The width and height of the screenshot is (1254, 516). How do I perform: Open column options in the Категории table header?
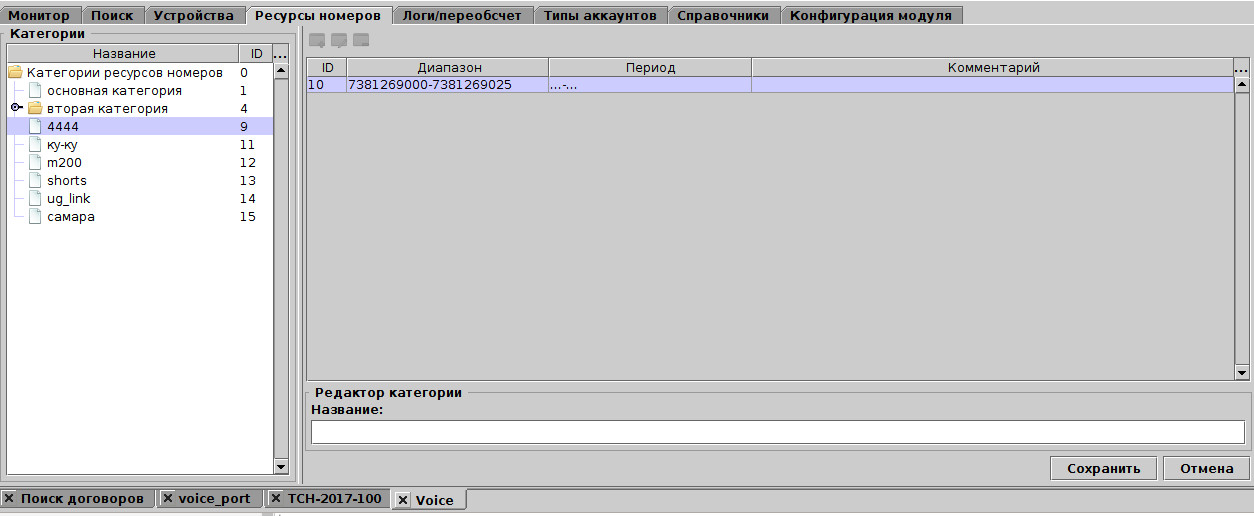point(280,54)
